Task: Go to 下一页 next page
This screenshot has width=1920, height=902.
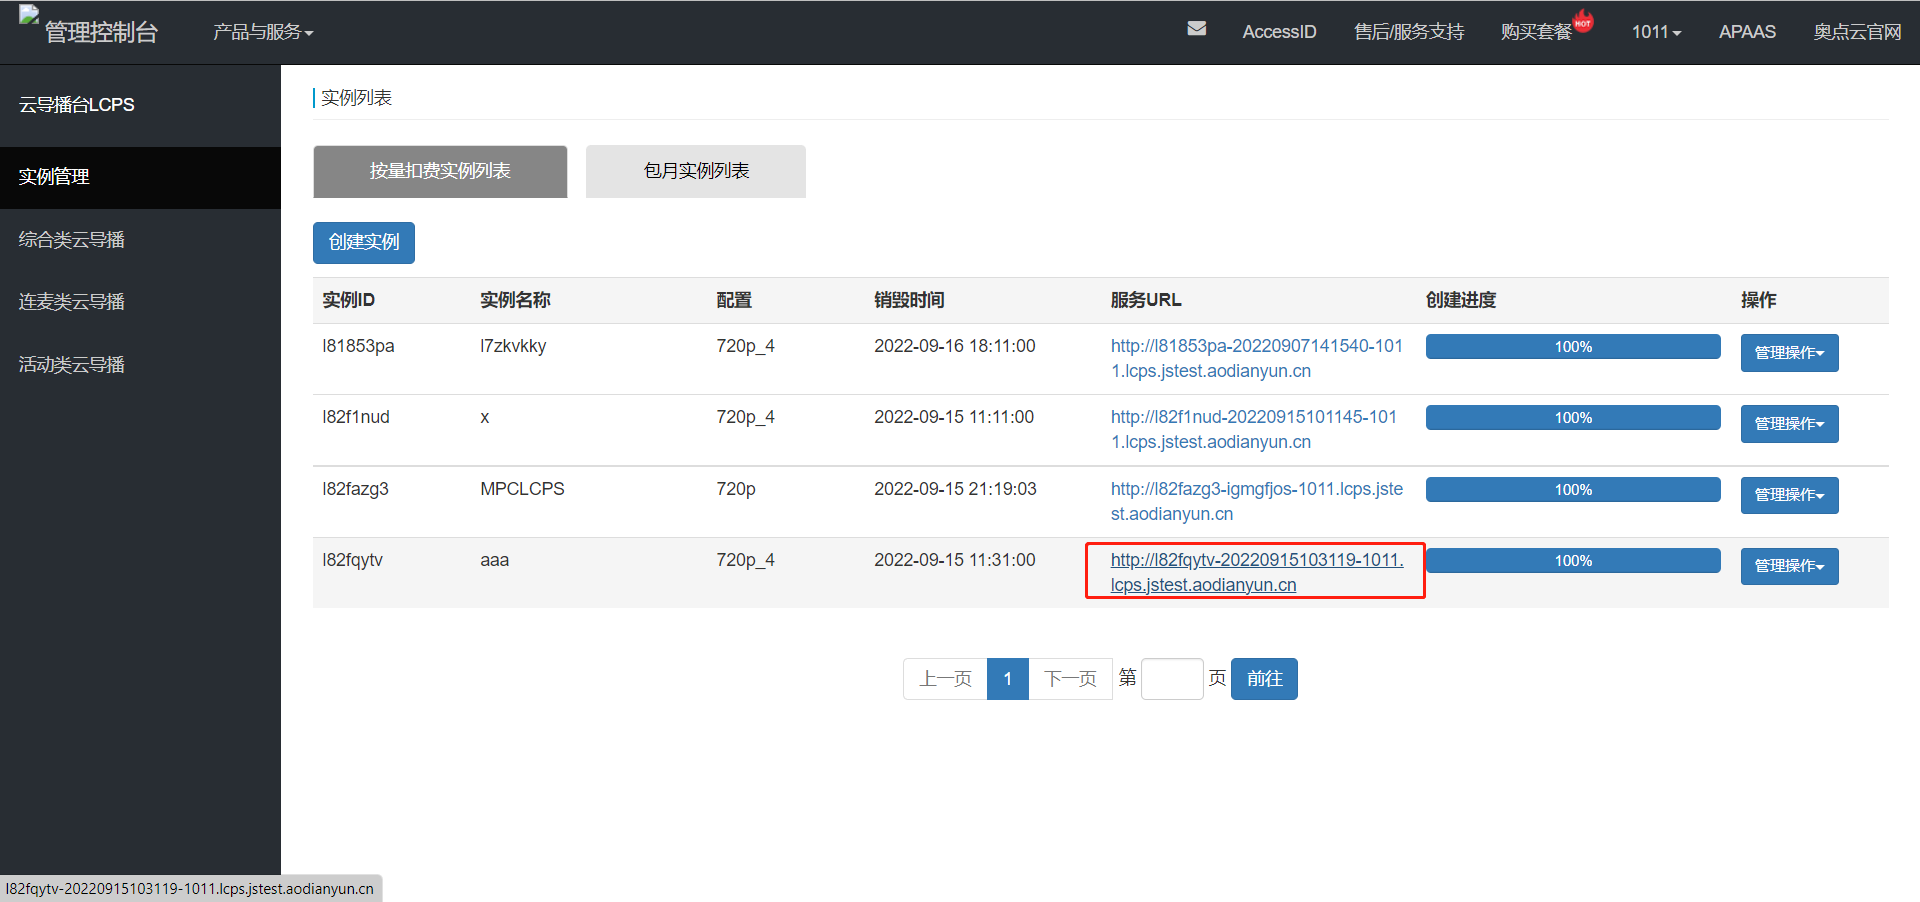Action: [1070, 679]
